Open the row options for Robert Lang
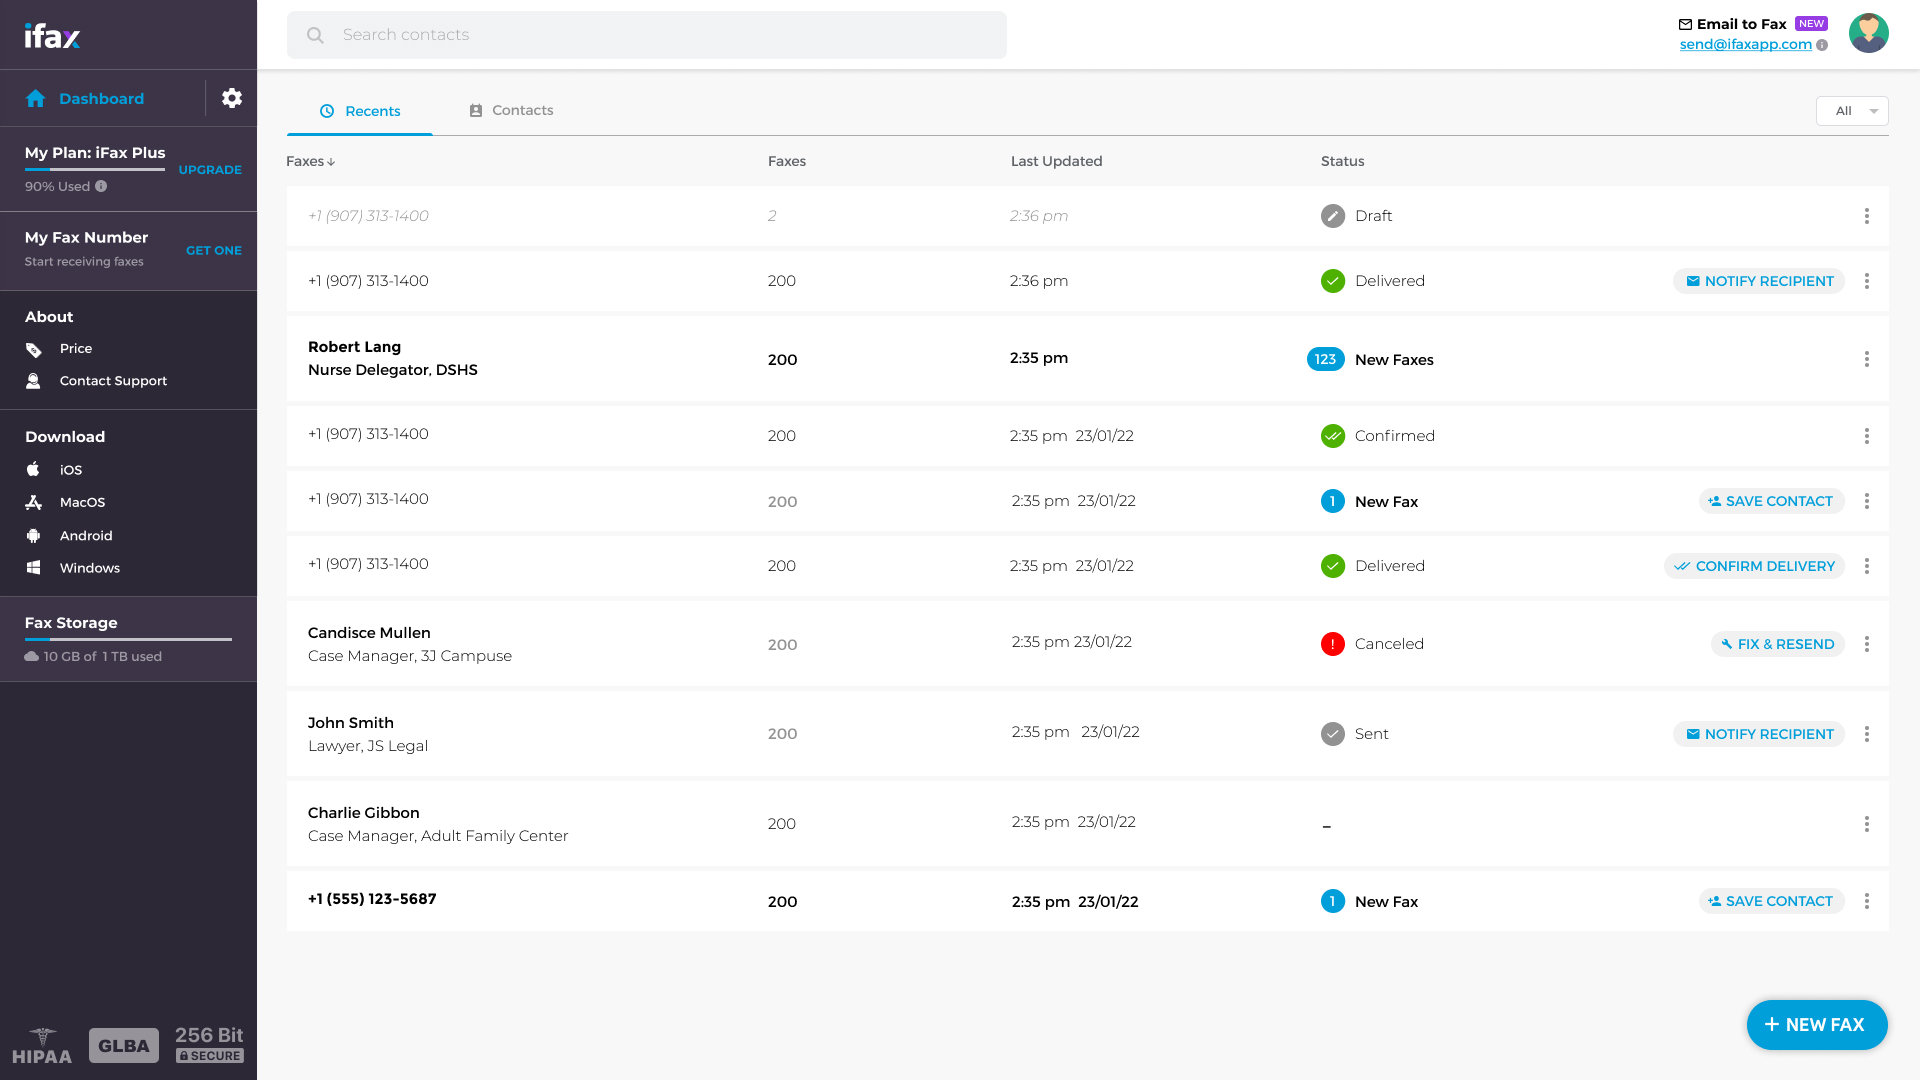Image resolution: width=1920 pixels, height=1080 pixels. (x=1867, y=359)
